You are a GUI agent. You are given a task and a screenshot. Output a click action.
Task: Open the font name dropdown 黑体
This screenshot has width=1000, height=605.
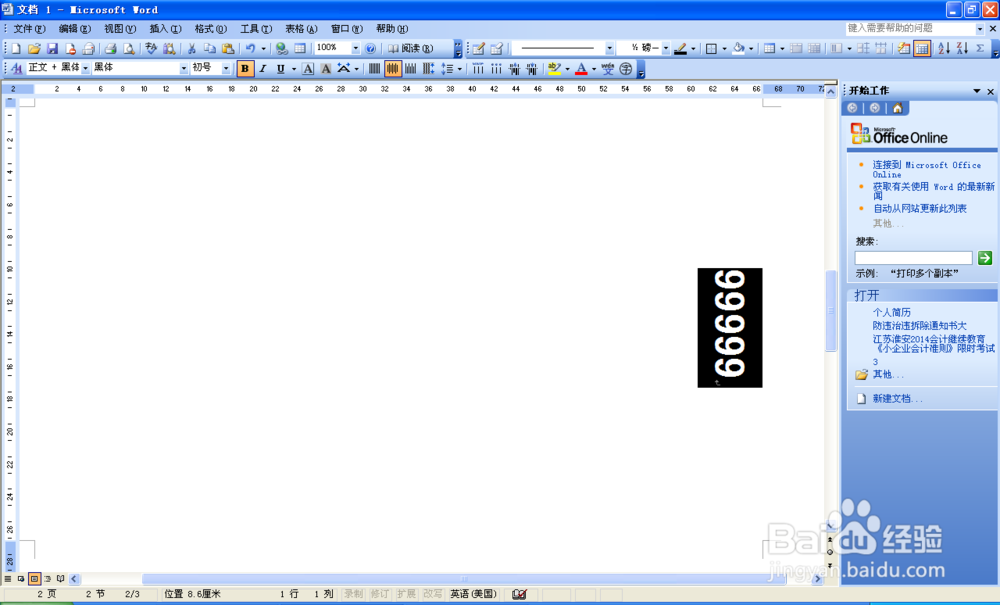point(184,68)
